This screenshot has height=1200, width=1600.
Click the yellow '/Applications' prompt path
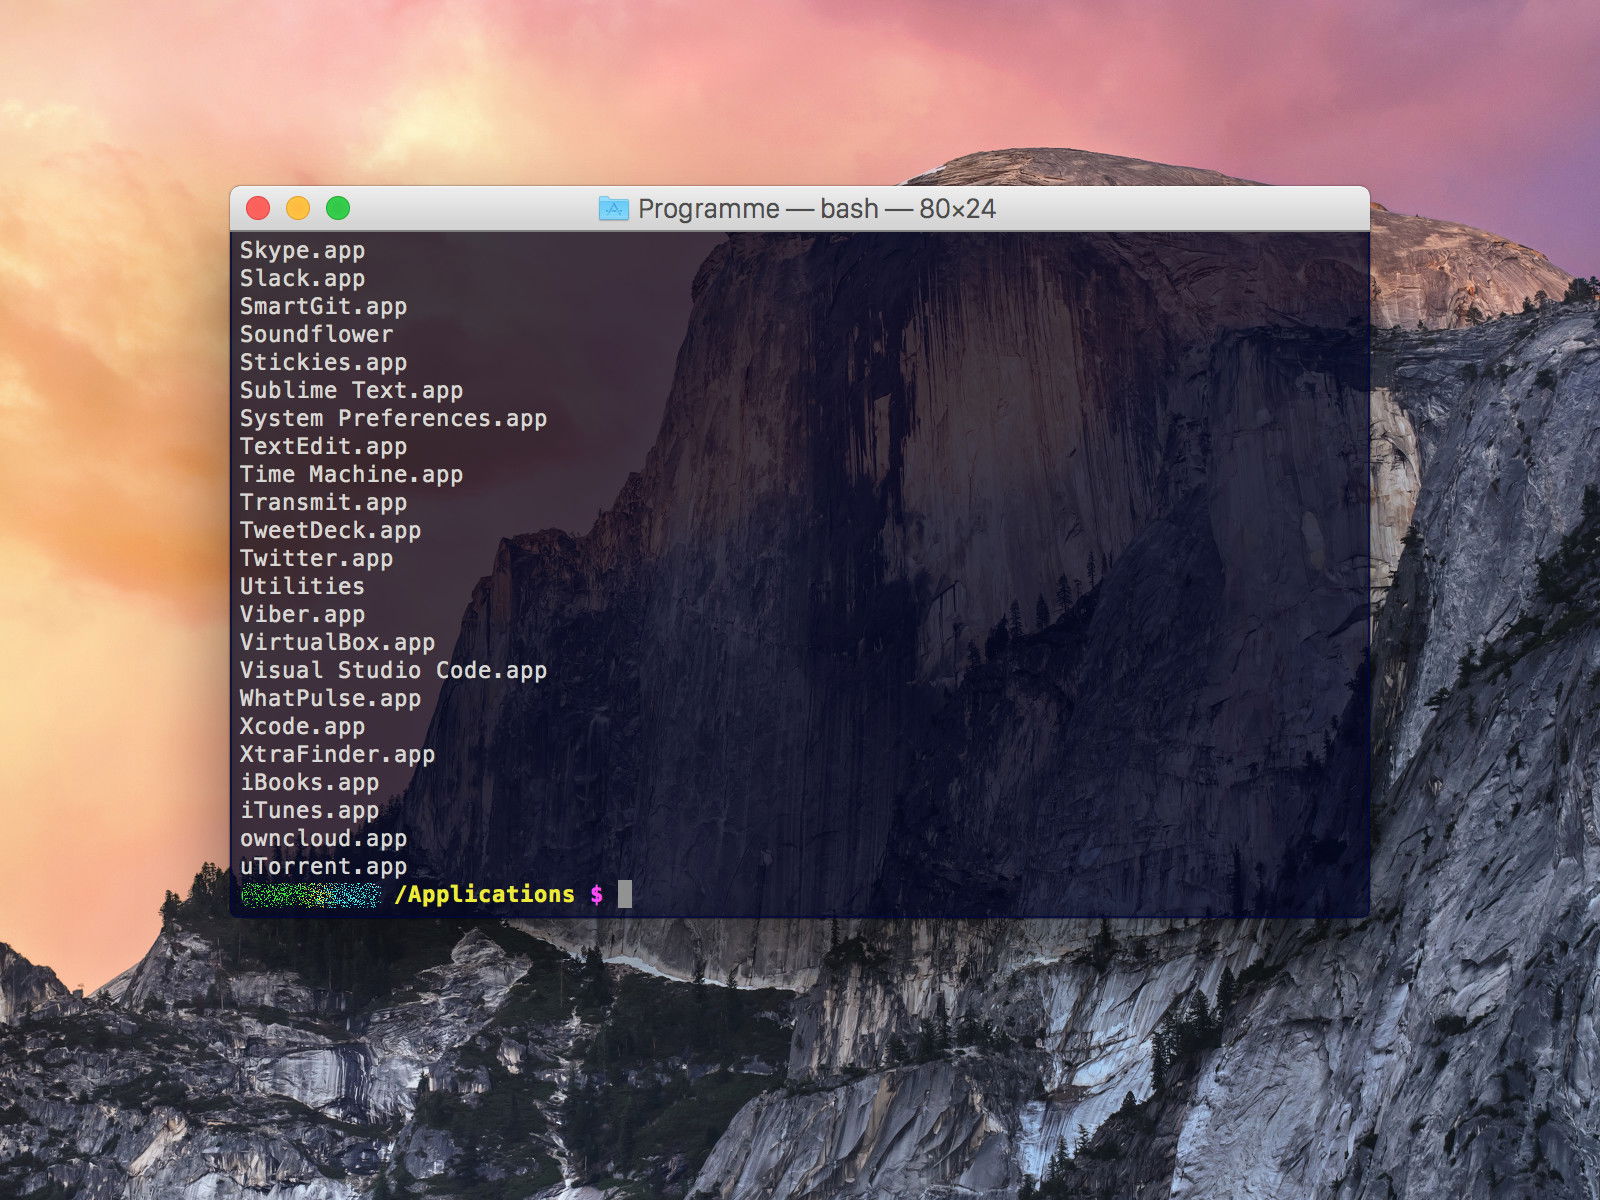[x=485, y=895]
